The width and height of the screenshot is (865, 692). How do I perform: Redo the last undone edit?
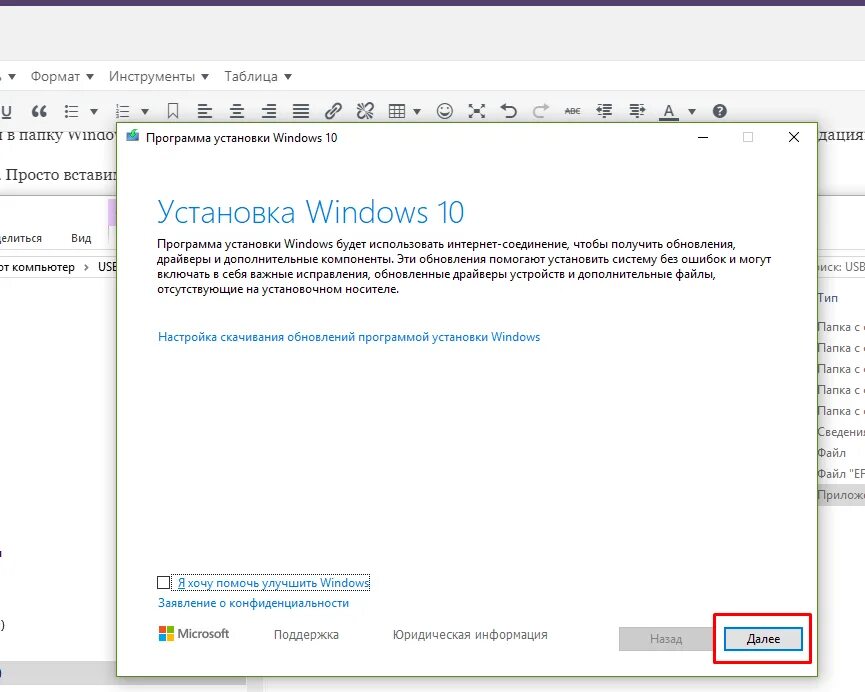(541, 111)
